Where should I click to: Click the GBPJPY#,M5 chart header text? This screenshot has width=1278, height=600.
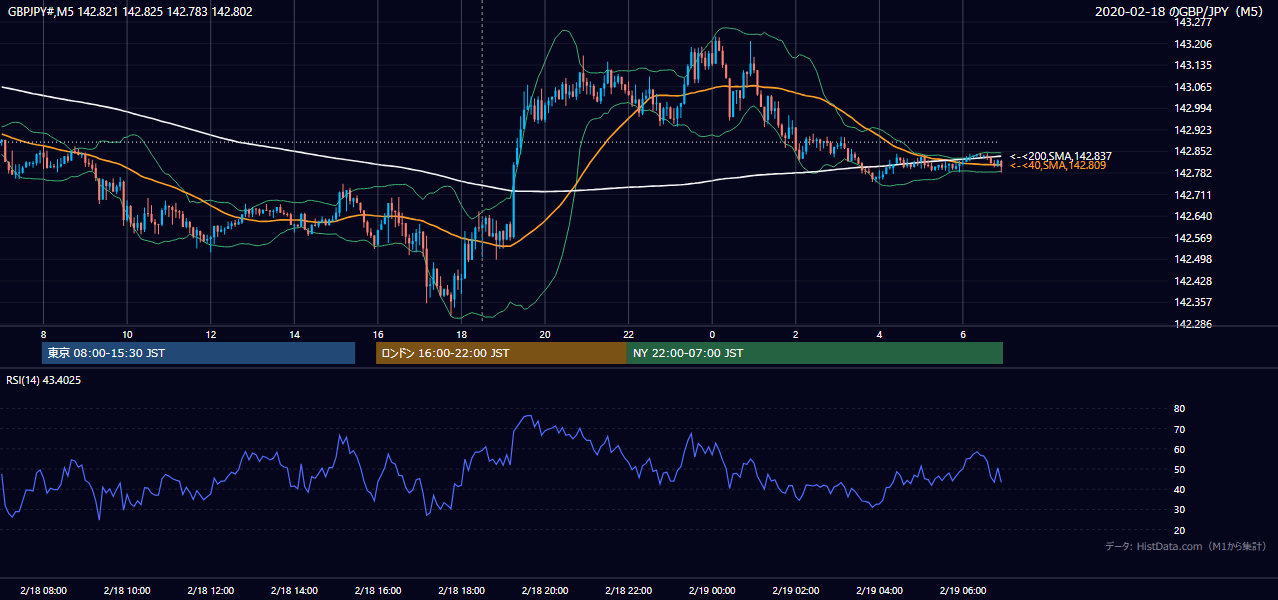pos(128,11)
